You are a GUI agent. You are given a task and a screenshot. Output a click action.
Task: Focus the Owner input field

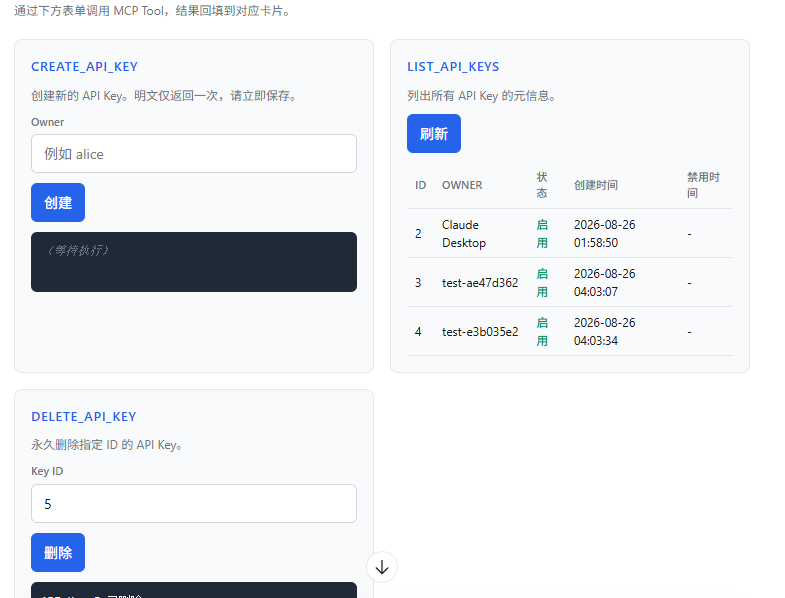(194, 154)
